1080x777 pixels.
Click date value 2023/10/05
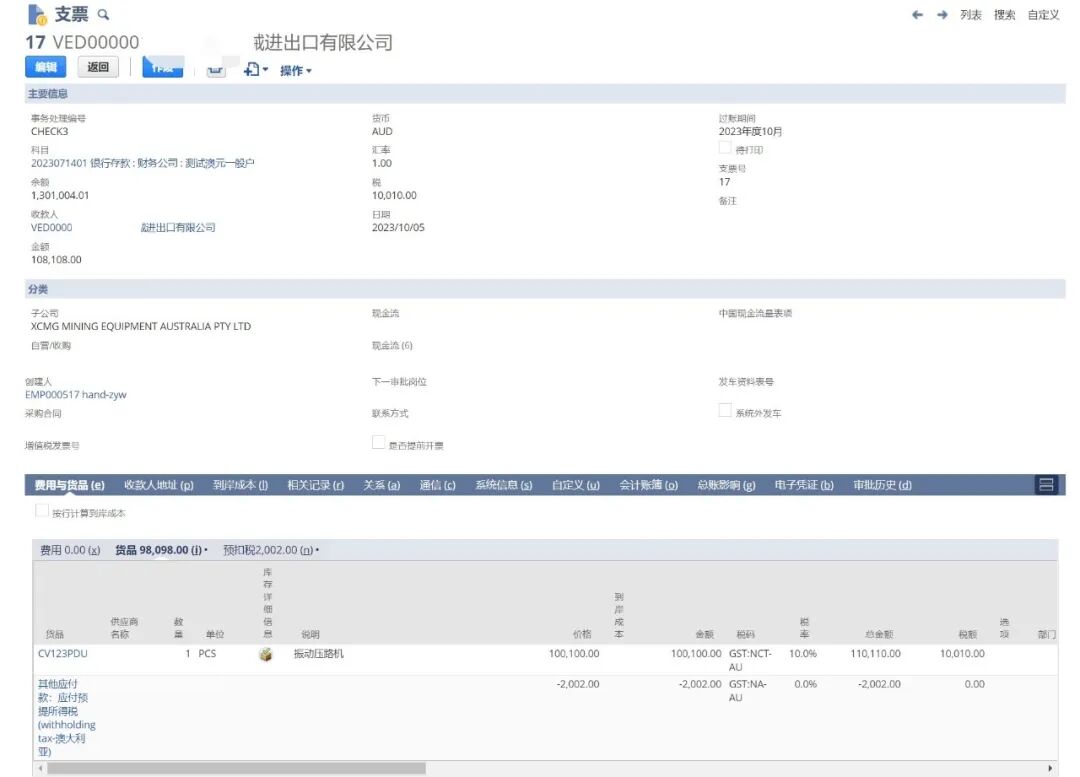pyautogui.click(x=398, y=227)
